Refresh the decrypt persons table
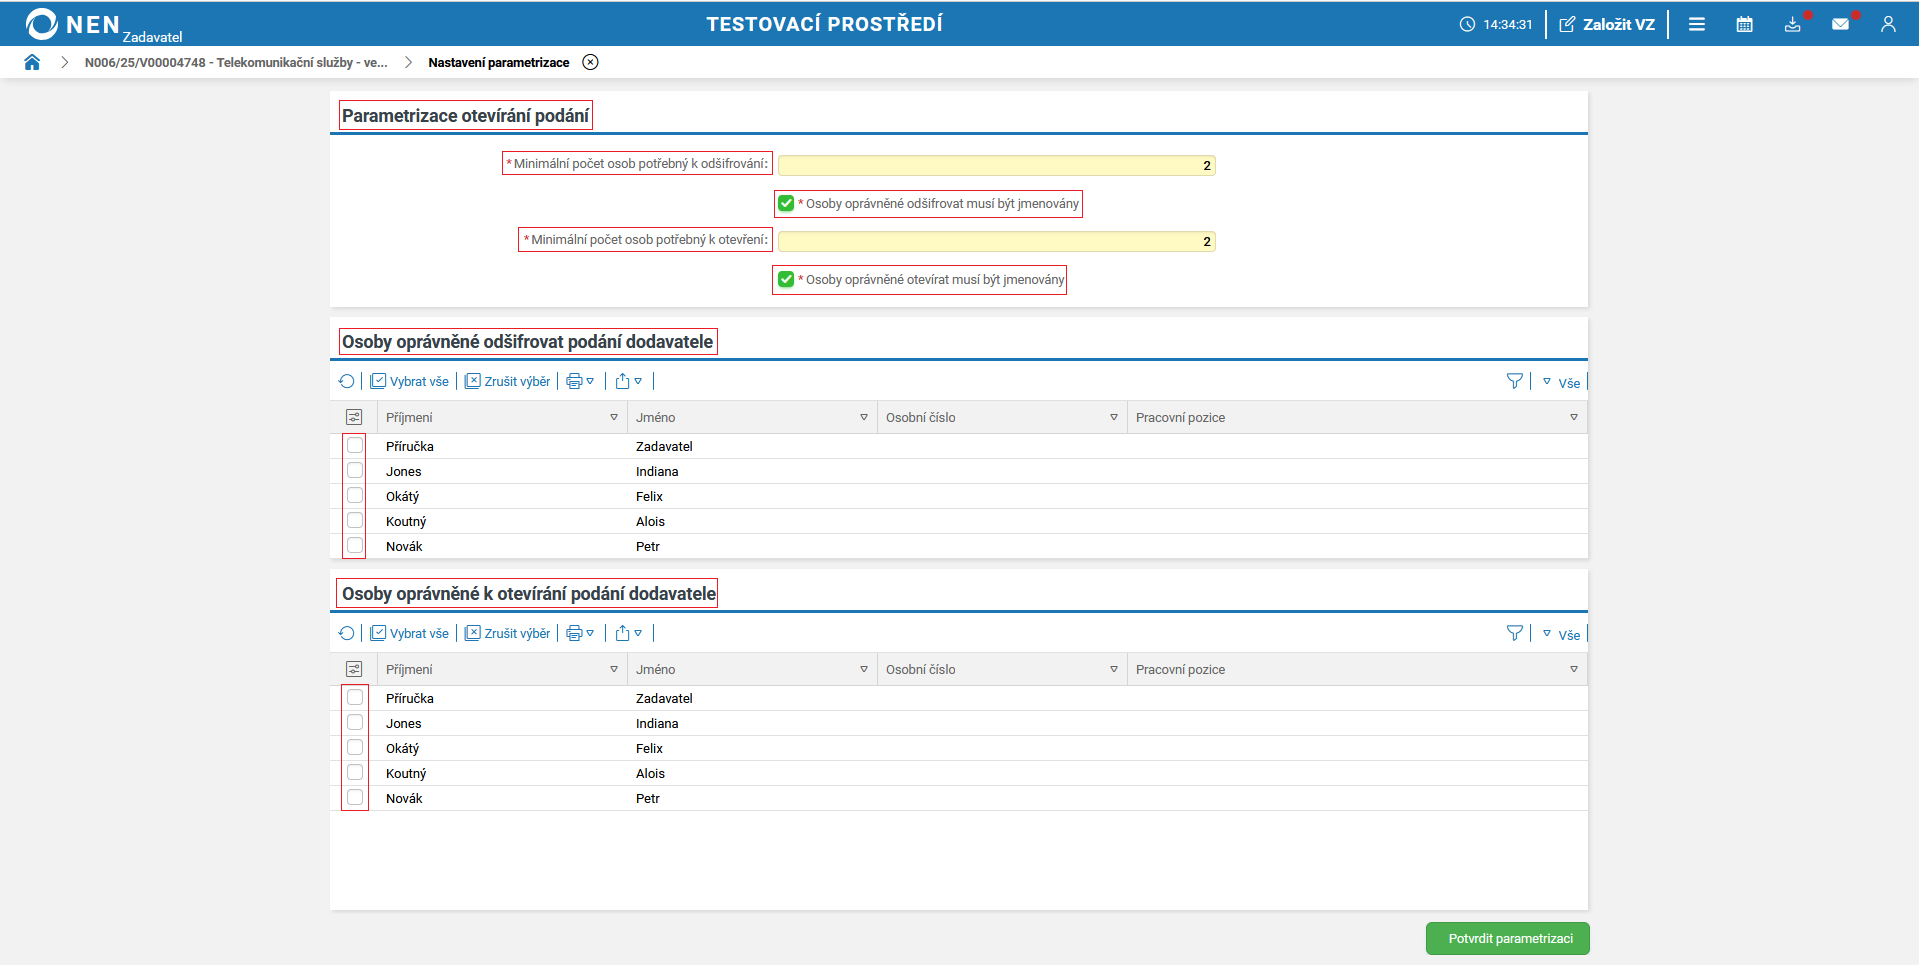The width and height of the screenshot is (1919, 965). pyautogui.click(x=346, y=381)
